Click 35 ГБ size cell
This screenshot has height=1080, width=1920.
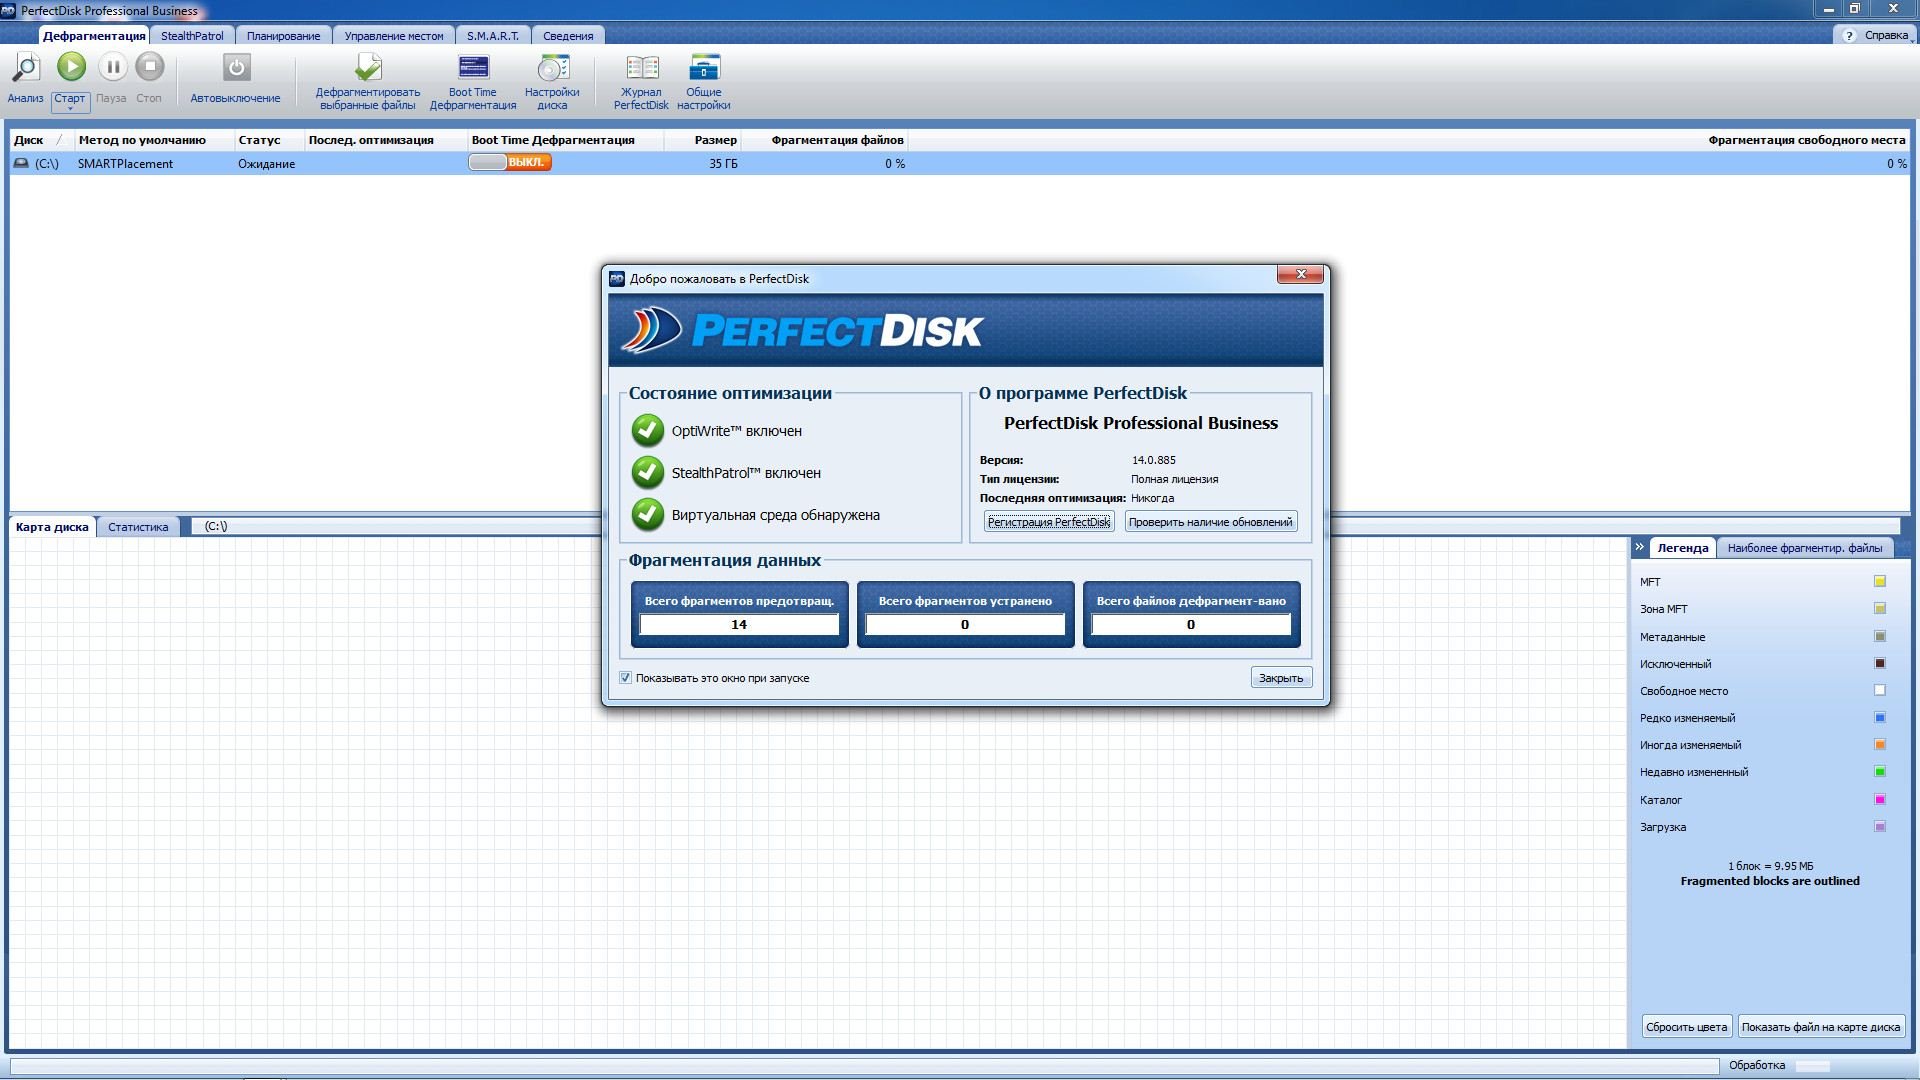pos(723,163)
